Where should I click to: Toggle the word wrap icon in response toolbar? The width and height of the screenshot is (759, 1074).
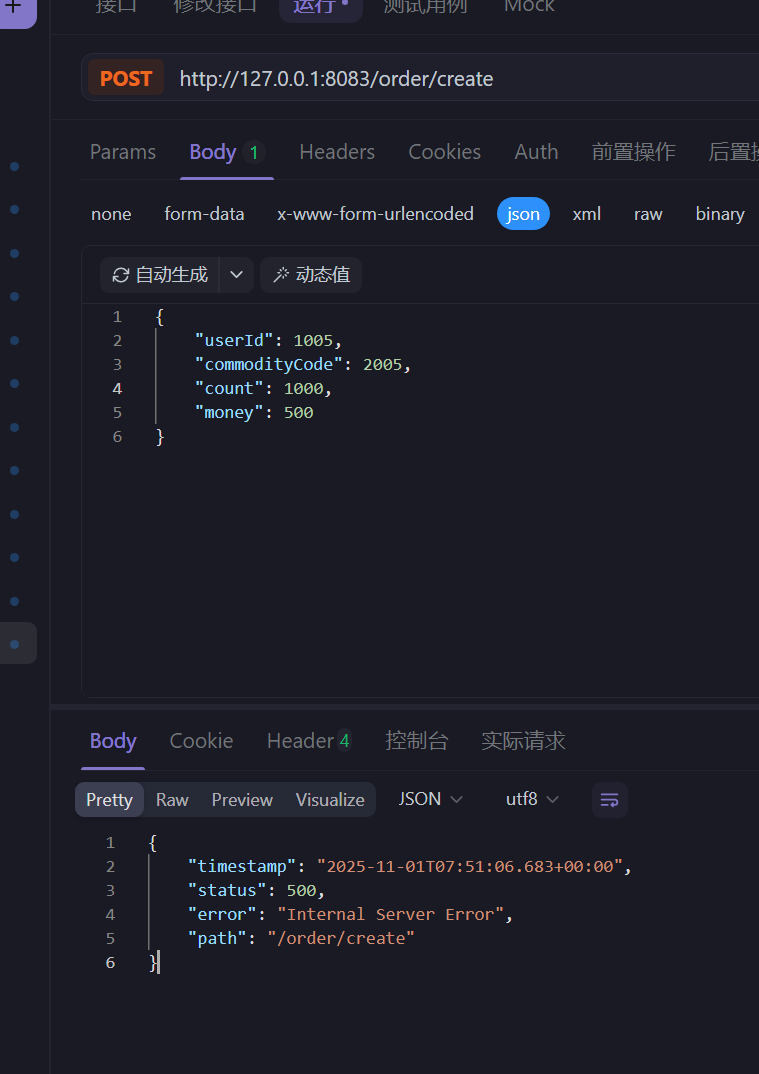(610, 799)
